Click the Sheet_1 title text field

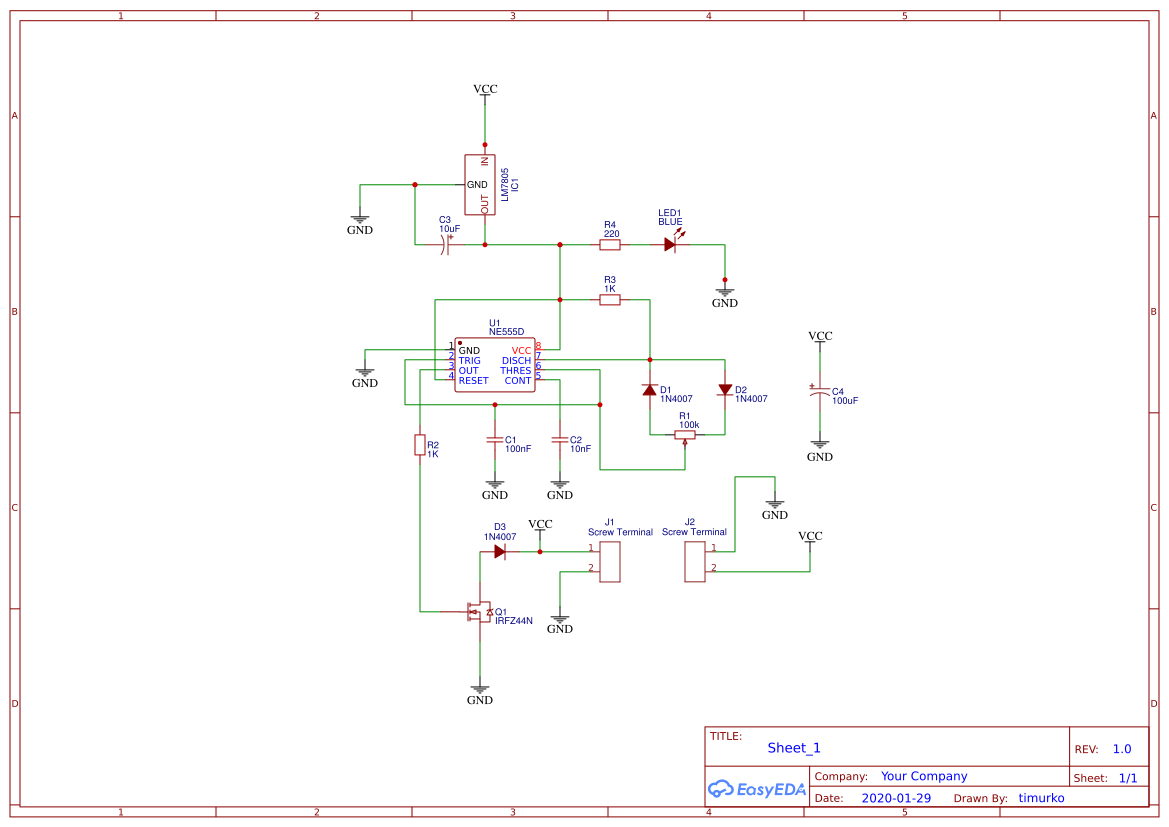pyautogui.click(x=793, y=748)
